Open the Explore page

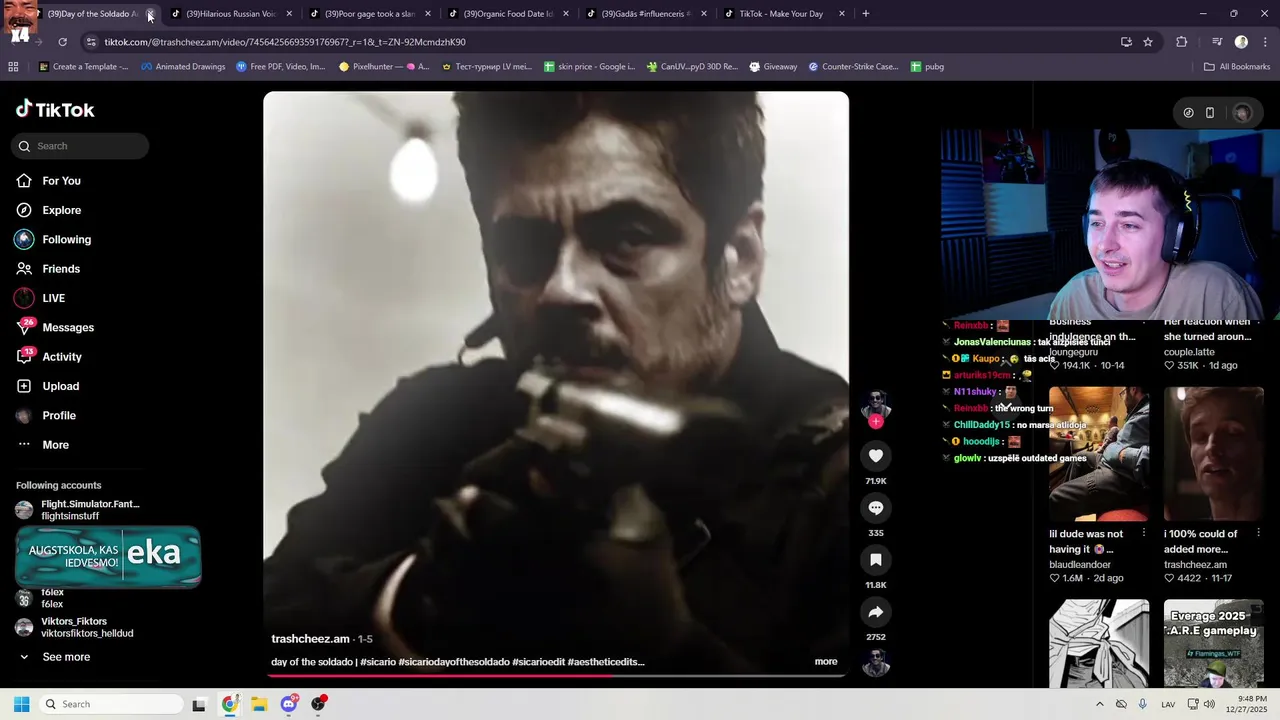(x=61, y=210)
